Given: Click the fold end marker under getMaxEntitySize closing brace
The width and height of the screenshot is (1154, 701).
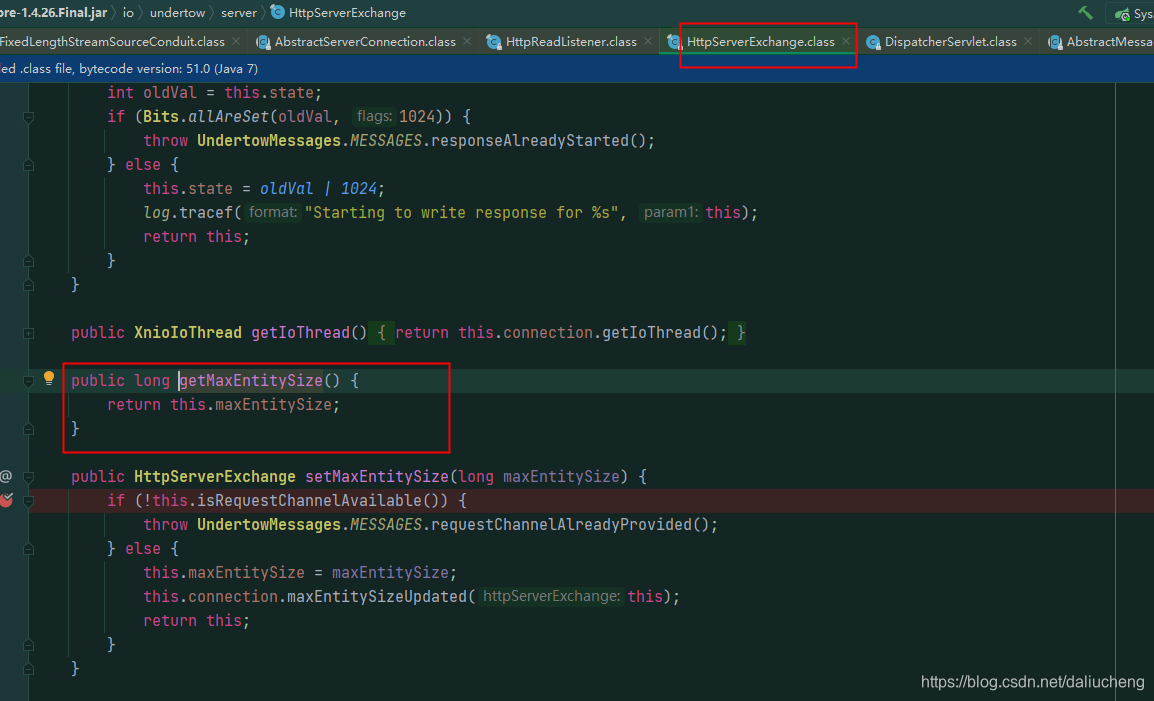Looking at the screenshot, I should (x=28, y=429).
